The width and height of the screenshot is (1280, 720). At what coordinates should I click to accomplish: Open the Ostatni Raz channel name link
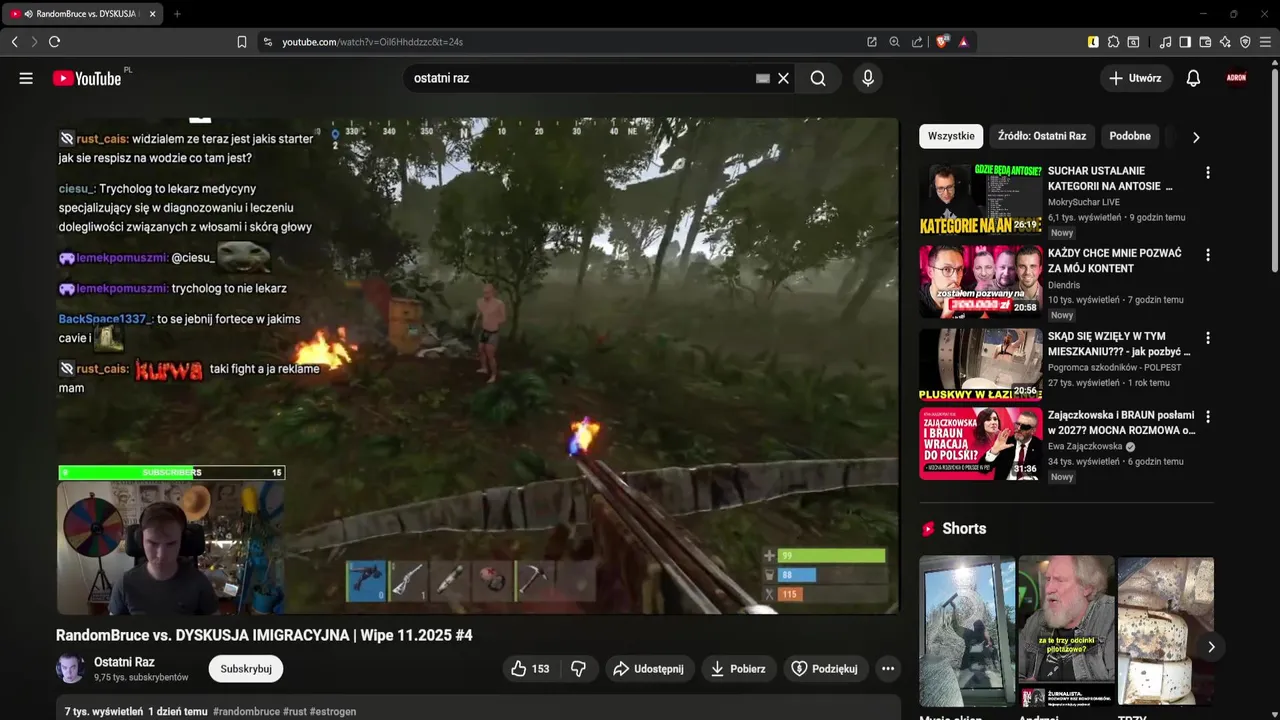[124, 662]
